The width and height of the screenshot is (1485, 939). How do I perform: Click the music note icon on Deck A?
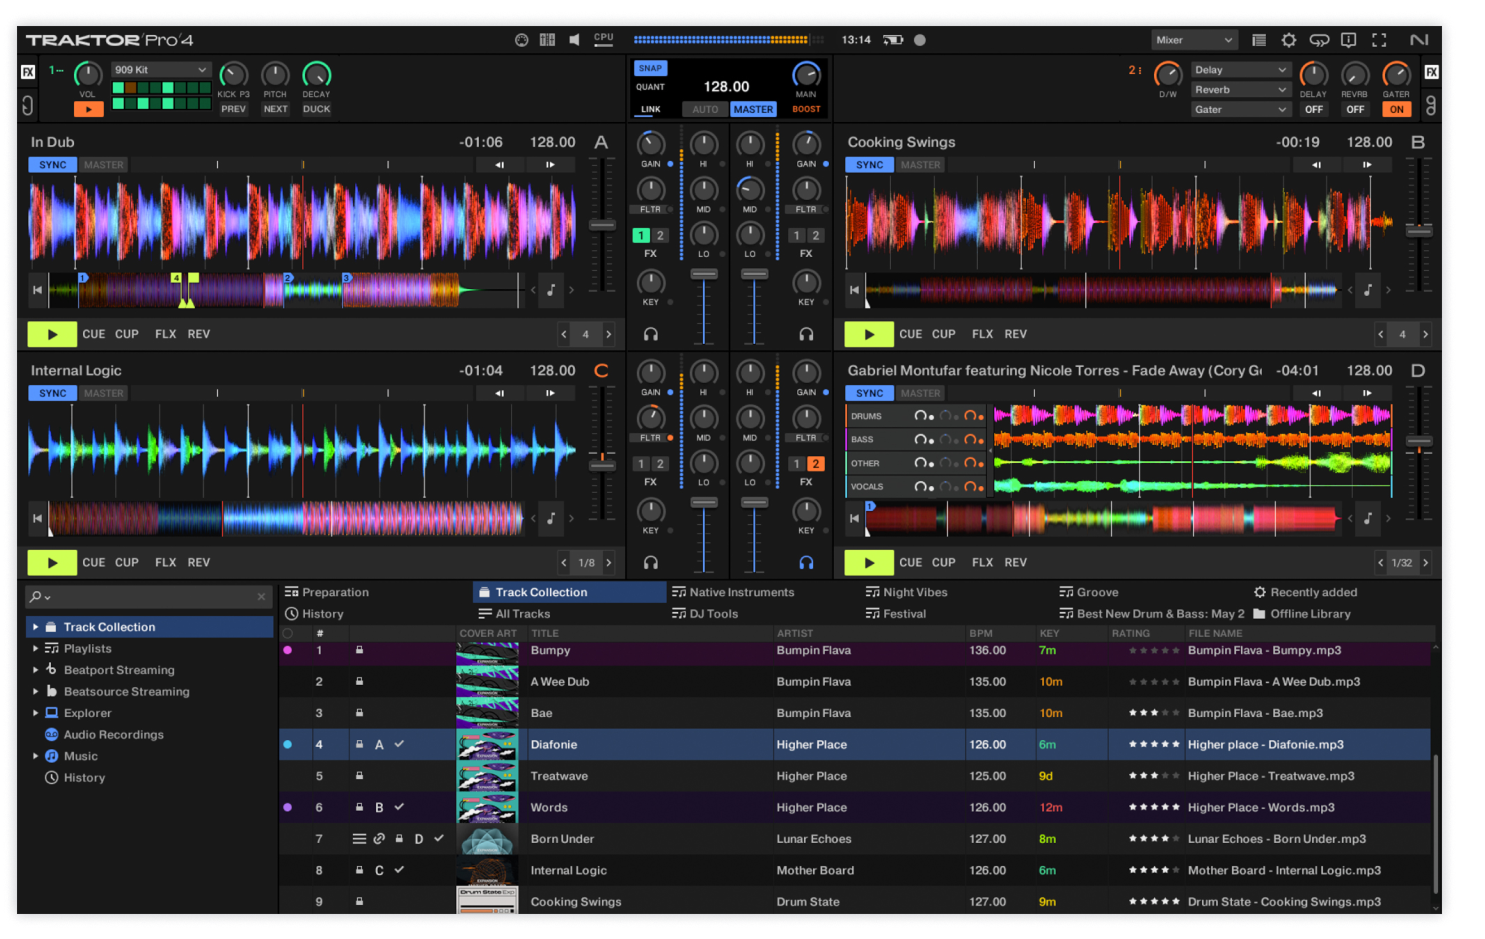550,290
